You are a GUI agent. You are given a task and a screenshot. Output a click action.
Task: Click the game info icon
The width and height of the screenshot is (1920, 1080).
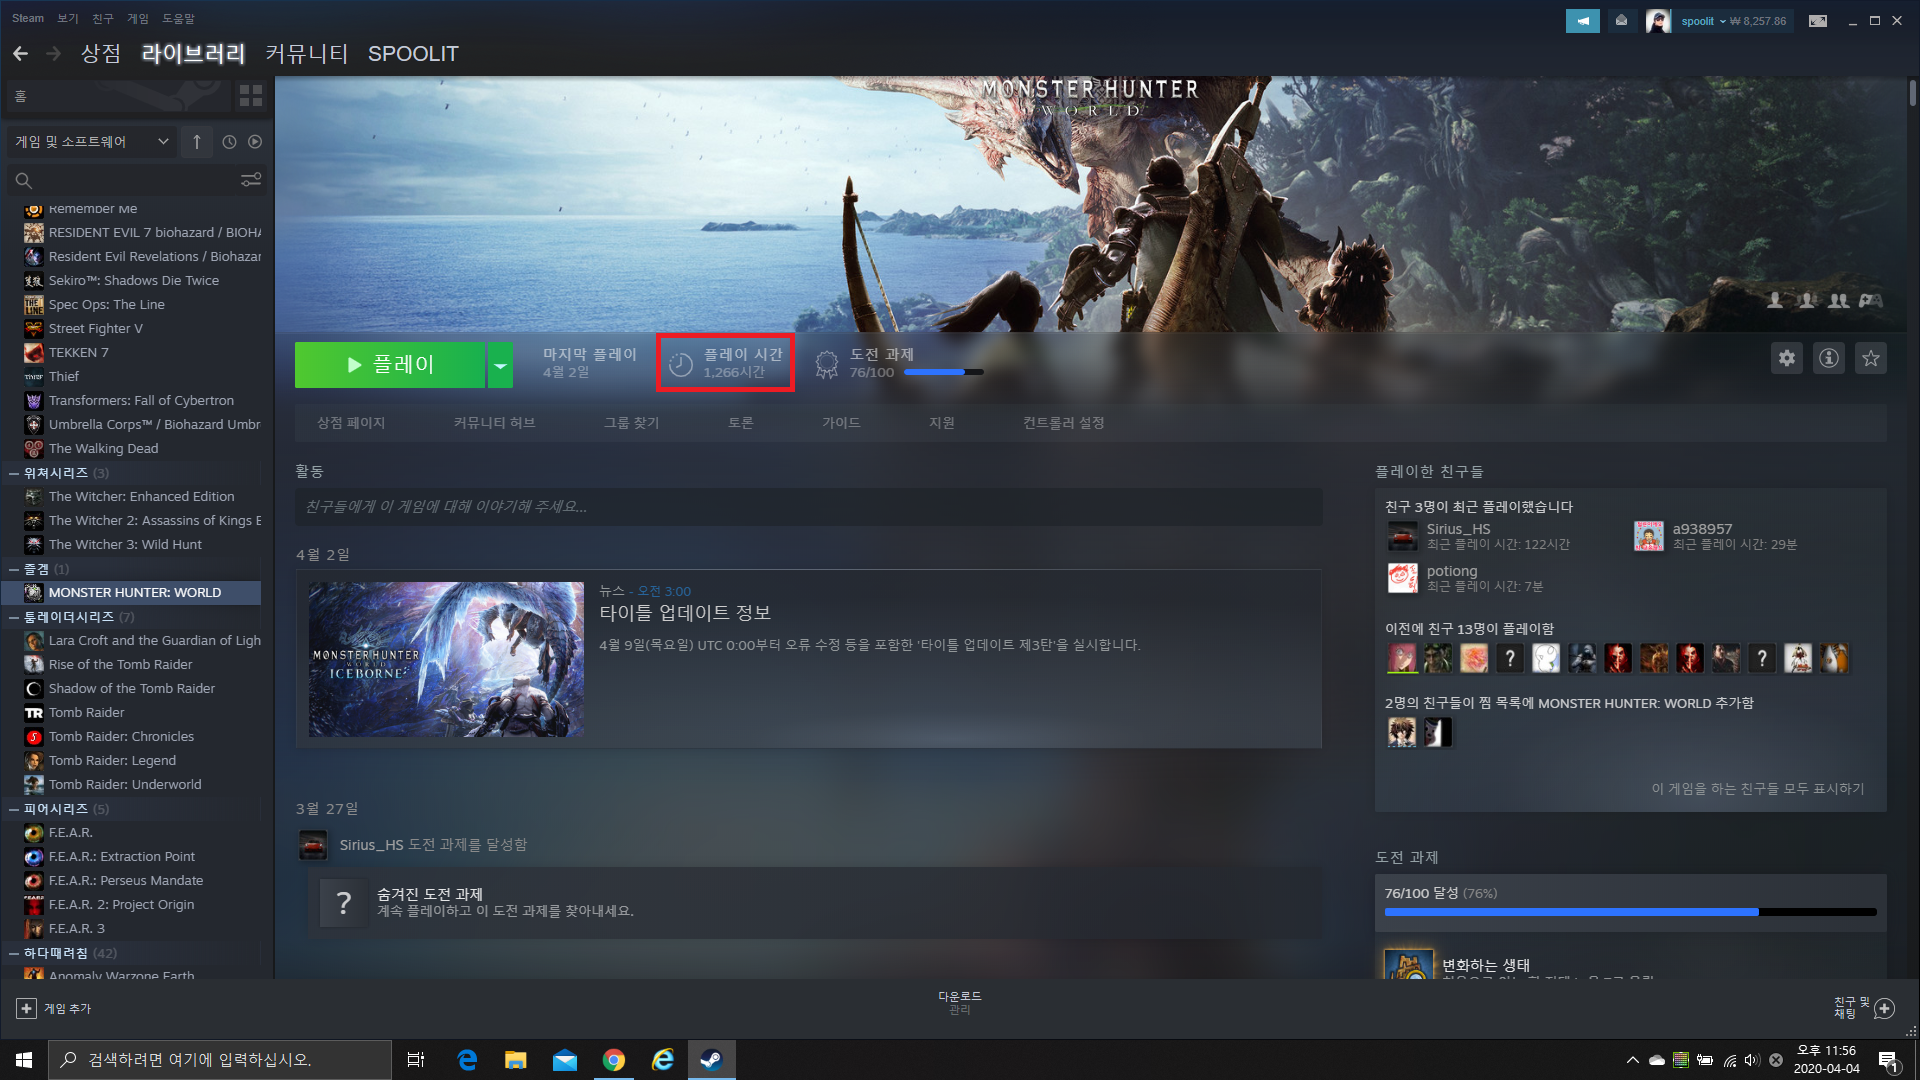pos(1828,358)
